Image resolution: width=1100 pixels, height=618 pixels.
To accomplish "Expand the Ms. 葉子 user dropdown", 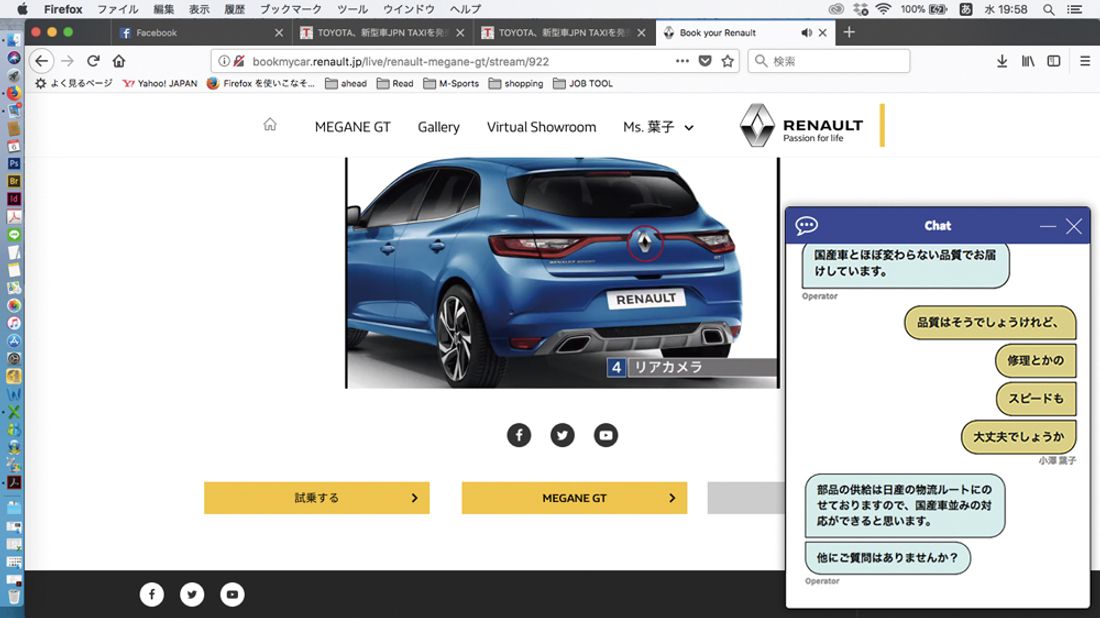I will point(658,127).
